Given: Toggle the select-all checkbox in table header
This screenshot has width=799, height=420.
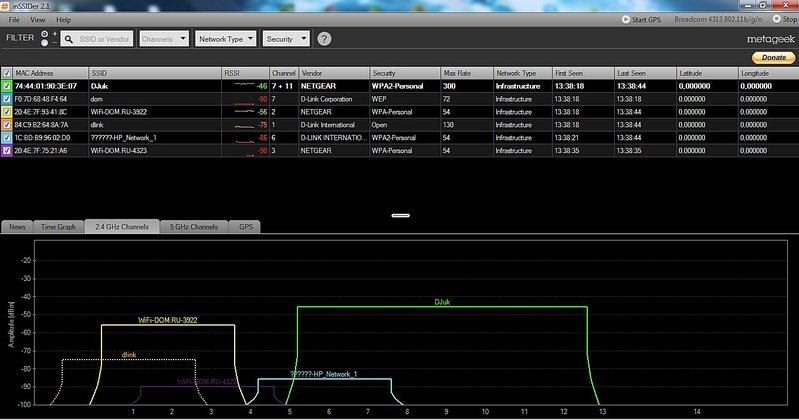Looking at the screenshot, I should [7, 74].
